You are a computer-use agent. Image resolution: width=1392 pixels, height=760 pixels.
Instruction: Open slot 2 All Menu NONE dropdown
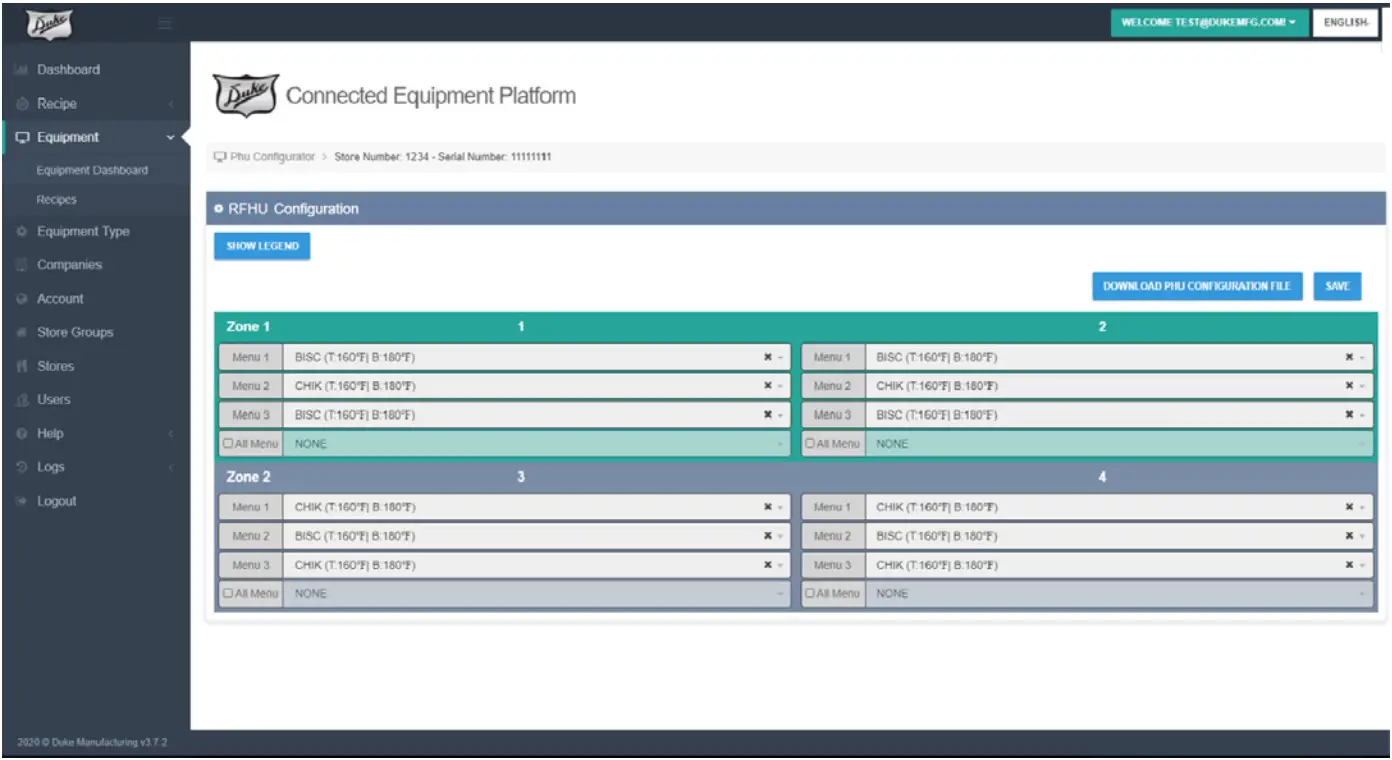(x=1119, y=444)
